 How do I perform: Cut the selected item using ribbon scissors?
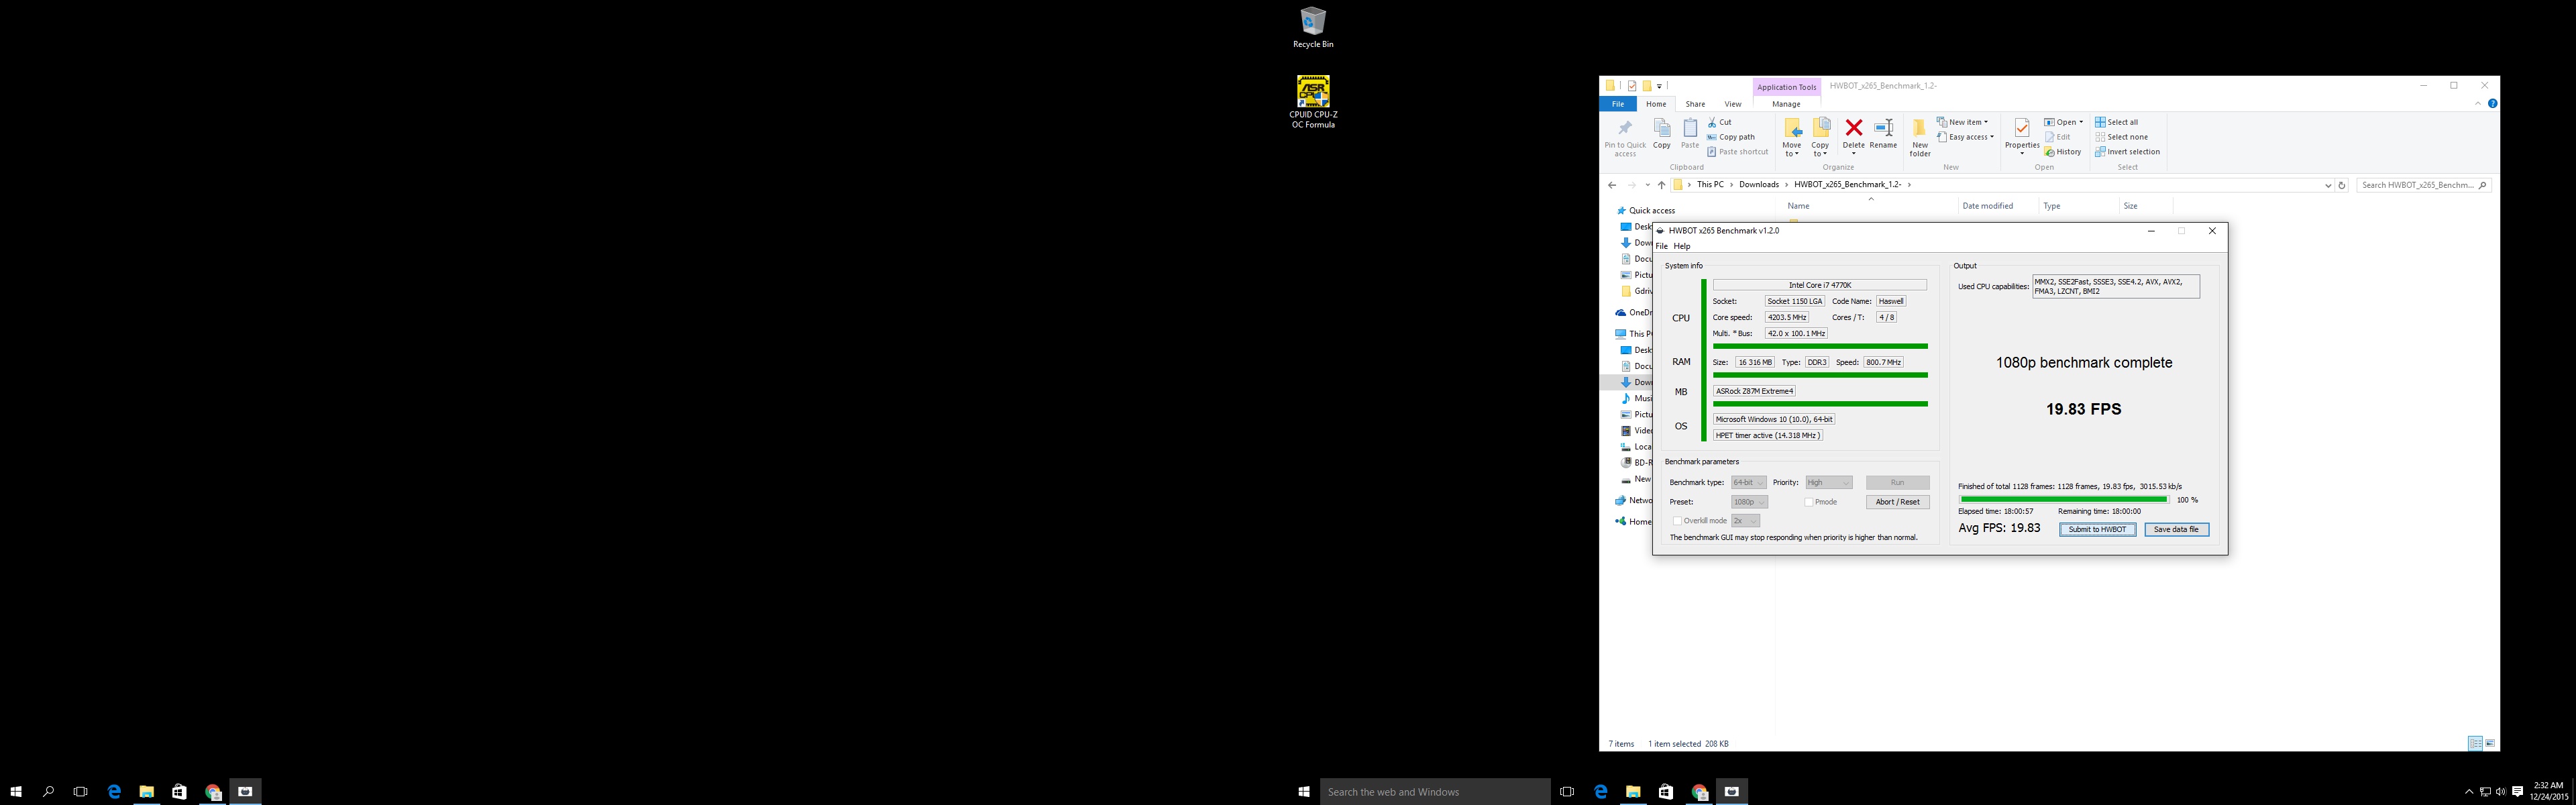(1719, 122)
